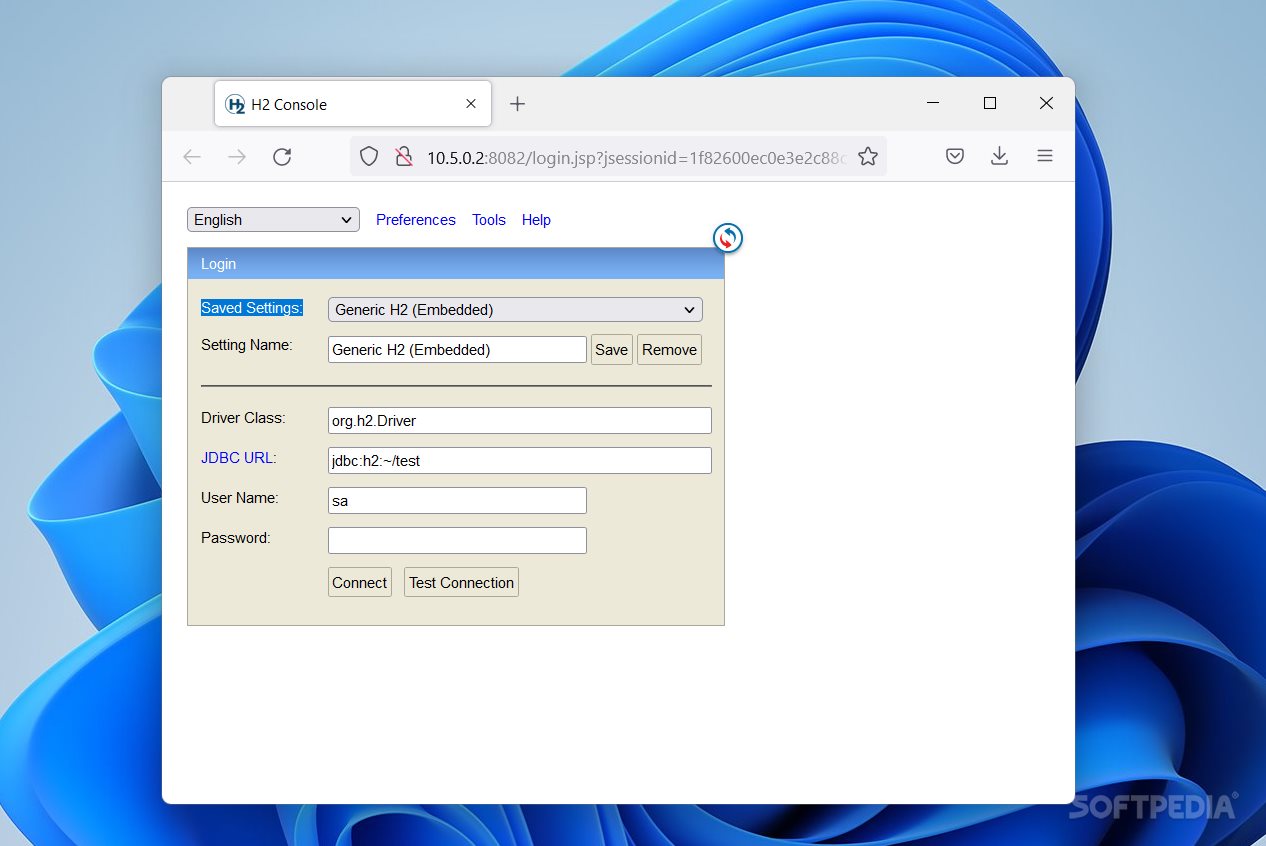Click the Setting Name label
Screen dimensions: 1266x846
point(247,345)
